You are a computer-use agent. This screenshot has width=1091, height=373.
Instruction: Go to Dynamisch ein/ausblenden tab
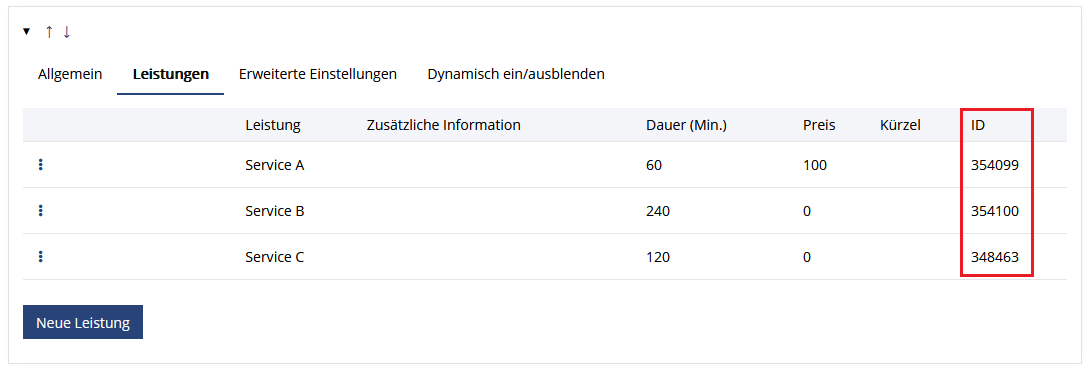(516, 74)
